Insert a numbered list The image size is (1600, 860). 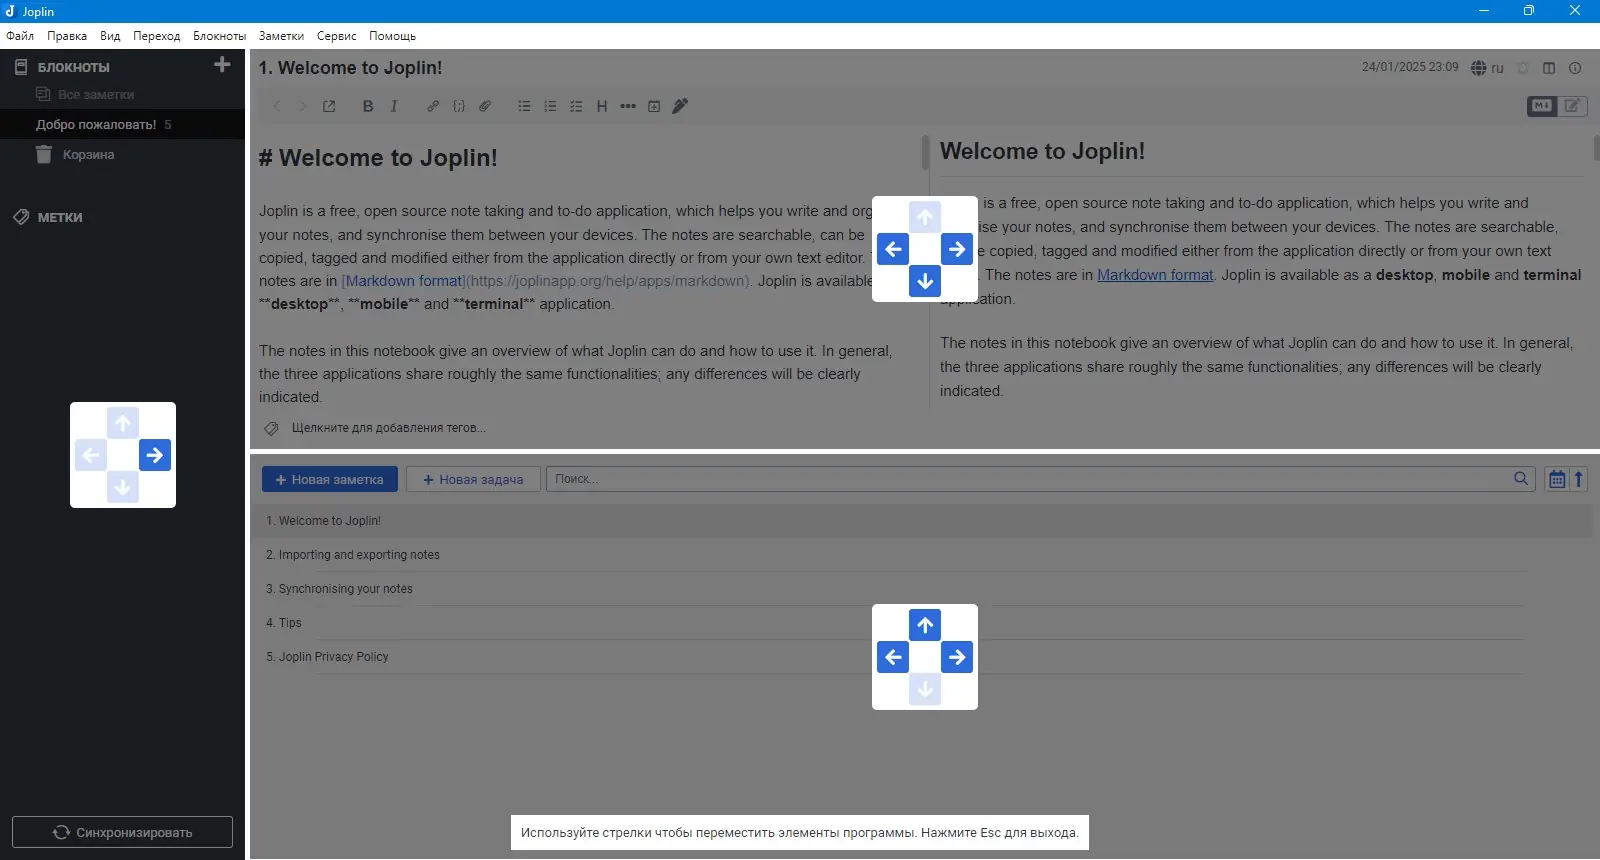click(x=550, y=106)
